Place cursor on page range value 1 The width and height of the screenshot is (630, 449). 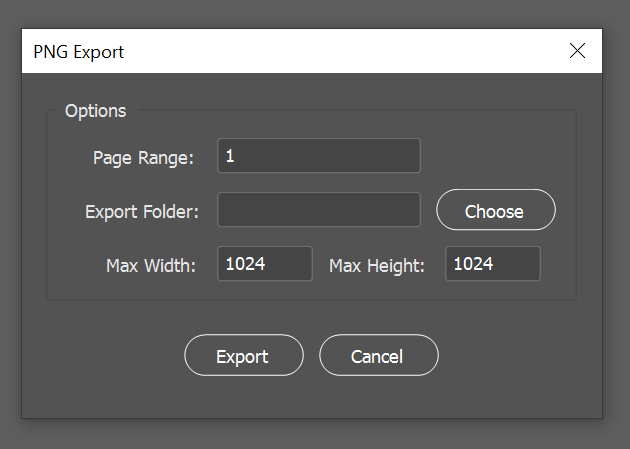(230, 156)
